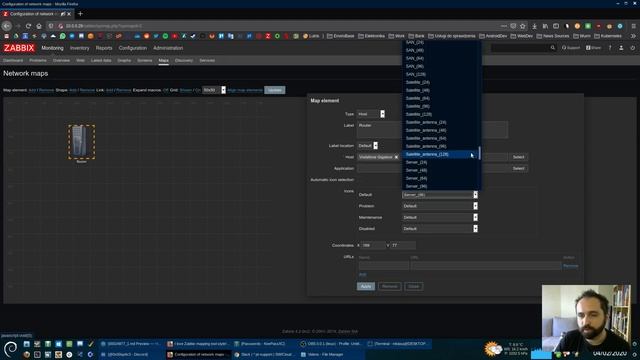Remove the selected host tag with x
Image resolution: width=640 pixels, height=360 pixels.
pyautogui.click(x=396, y=157)
